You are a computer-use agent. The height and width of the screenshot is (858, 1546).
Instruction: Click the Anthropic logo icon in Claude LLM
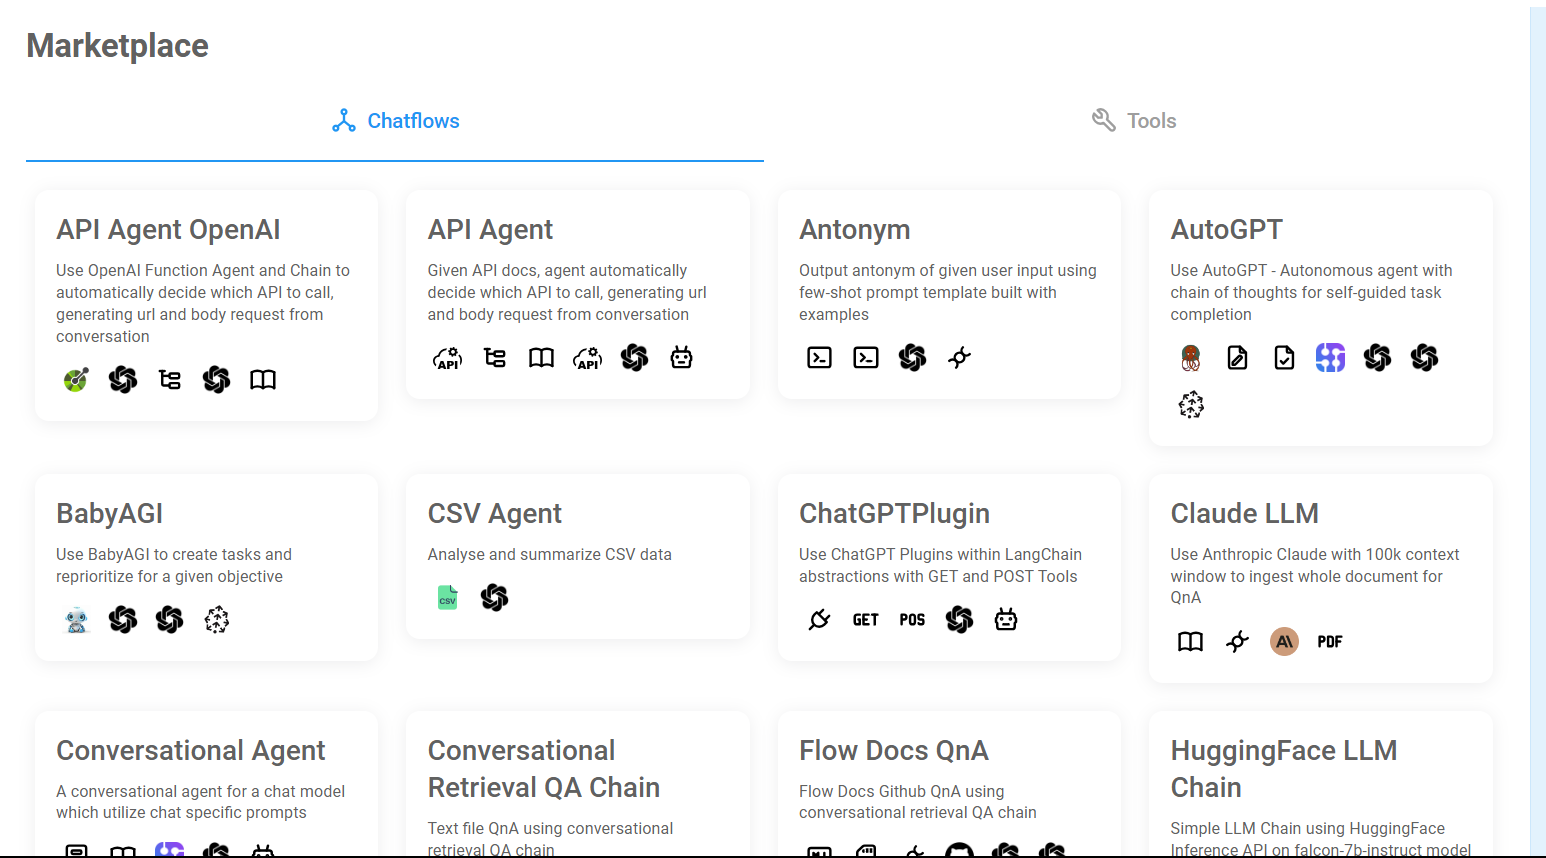(x=1284, y=641)
